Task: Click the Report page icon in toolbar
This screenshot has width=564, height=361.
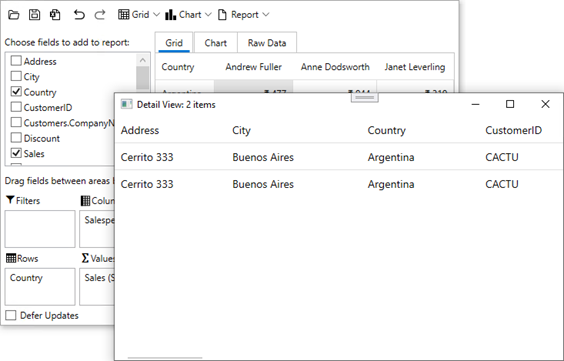Action: coord(222,15)
